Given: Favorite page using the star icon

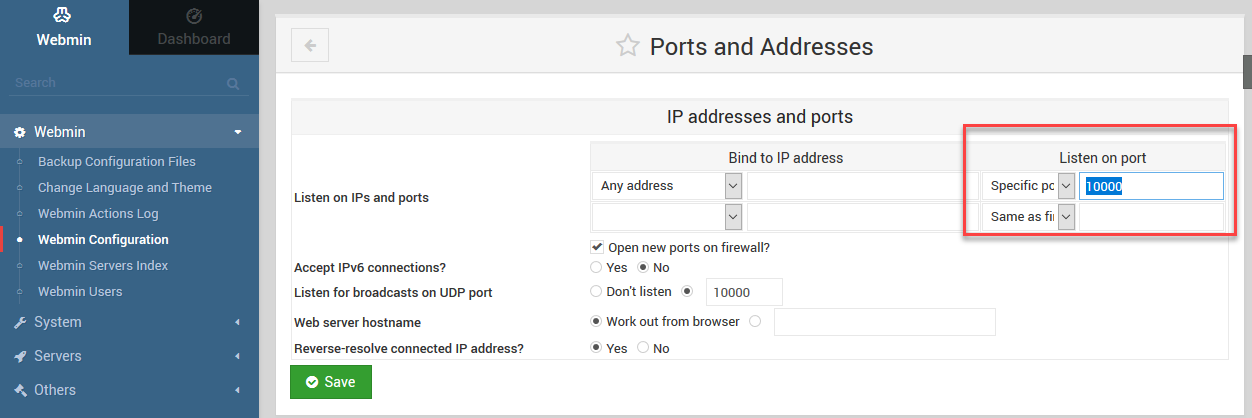Looking at the screenshot, I should (x=627, y=46).
